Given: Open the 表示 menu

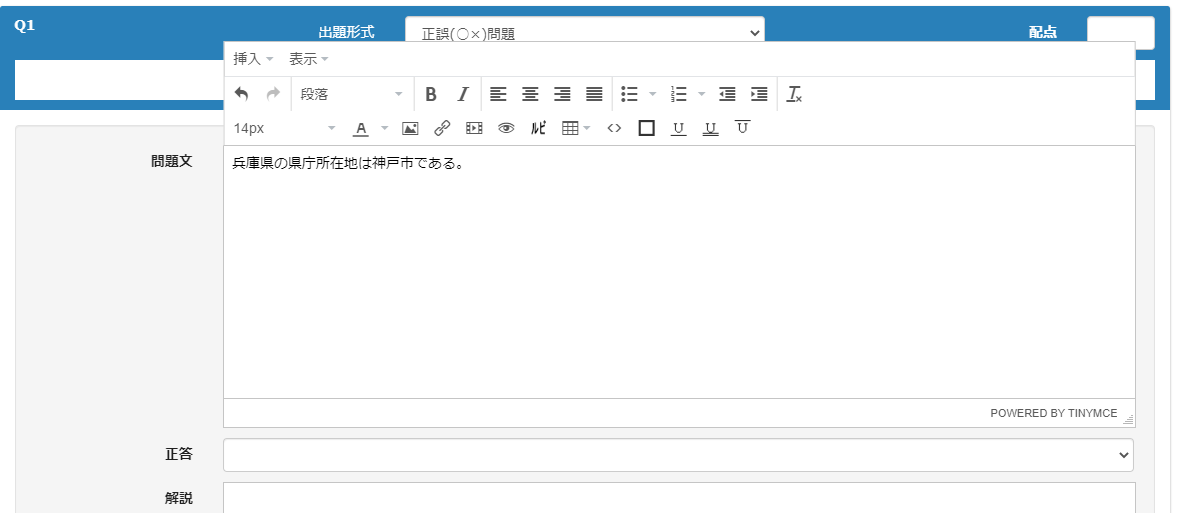Looking at the screenshot, I should point(308,59).
